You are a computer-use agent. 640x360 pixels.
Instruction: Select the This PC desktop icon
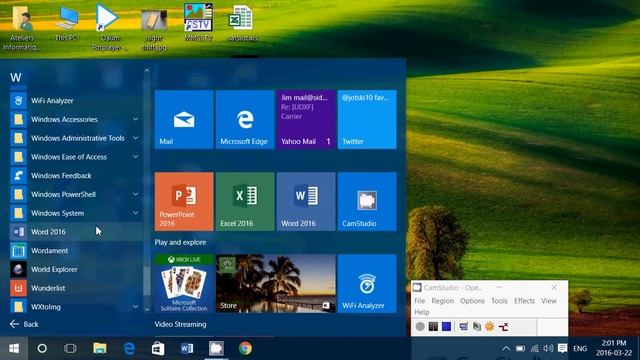67,22
